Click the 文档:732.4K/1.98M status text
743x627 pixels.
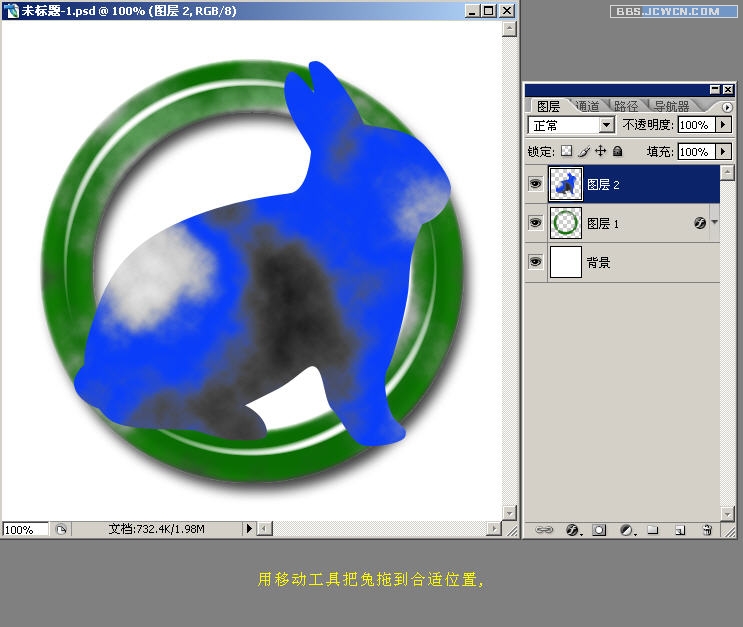click(157, 528)
